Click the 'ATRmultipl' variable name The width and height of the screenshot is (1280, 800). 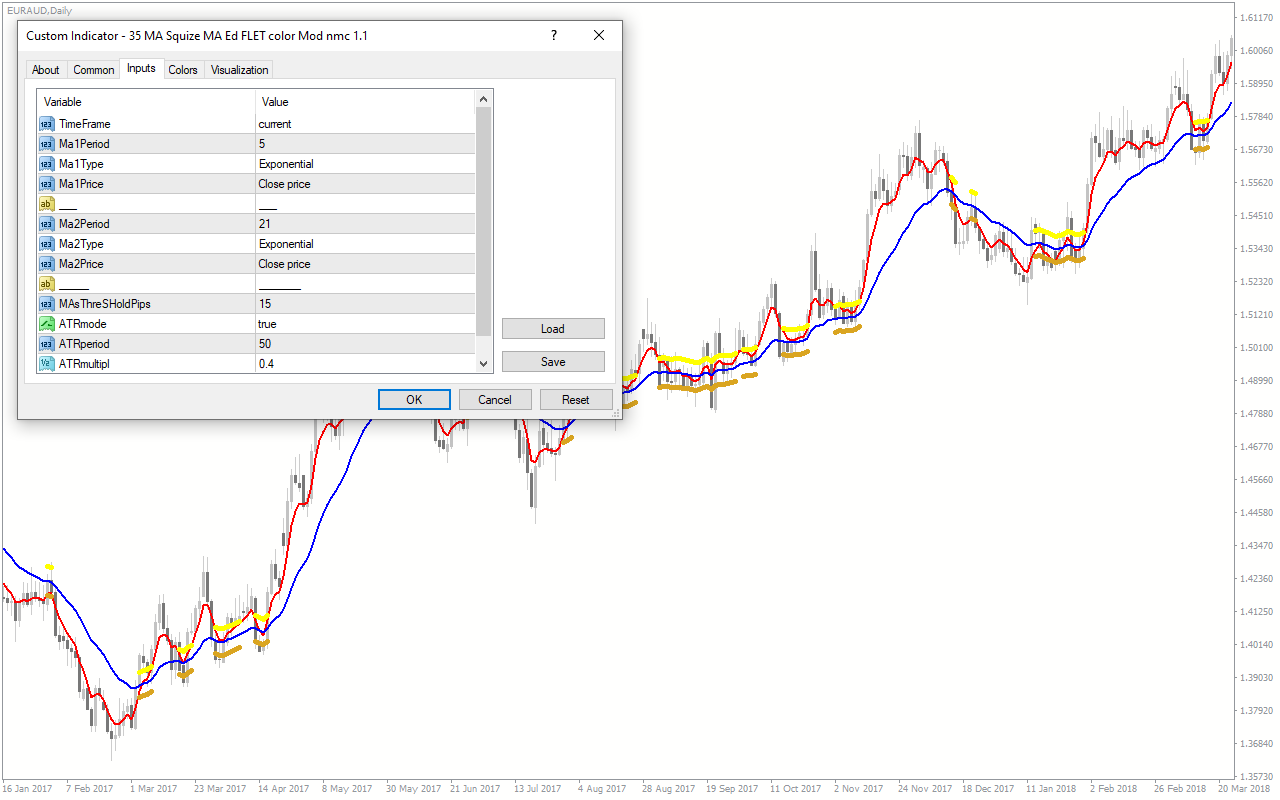[x=84, y=364]
